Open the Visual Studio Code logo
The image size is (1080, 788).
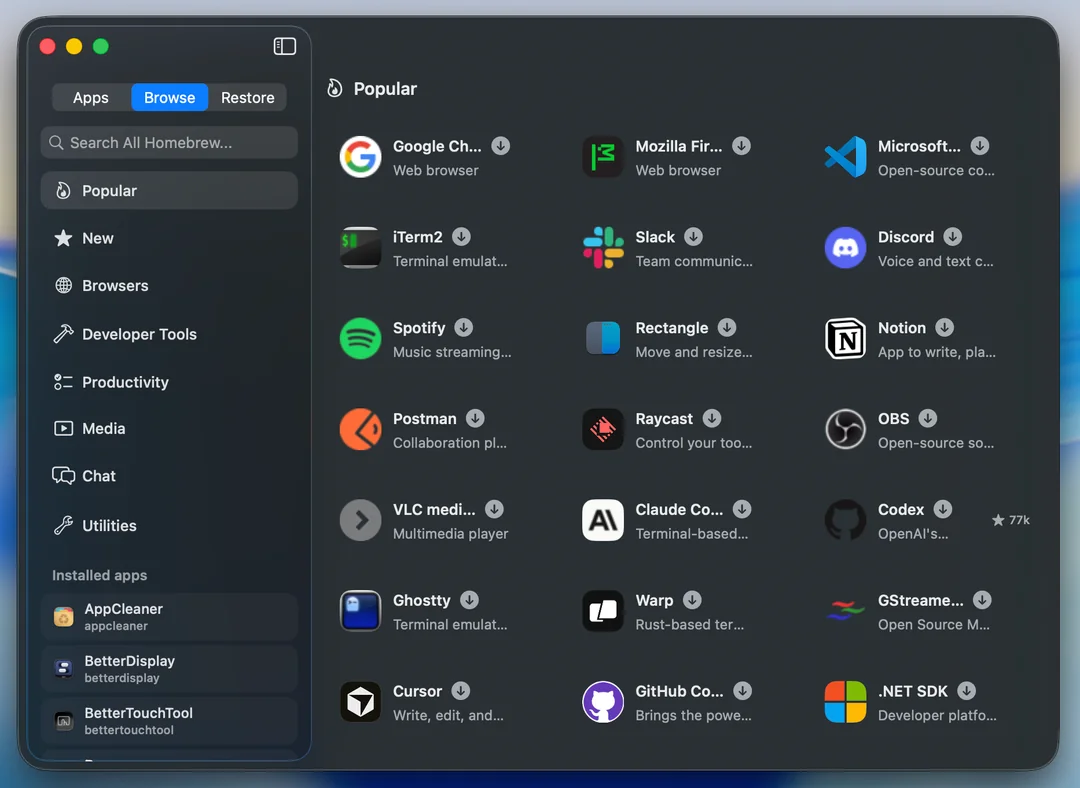coord(845,157)
